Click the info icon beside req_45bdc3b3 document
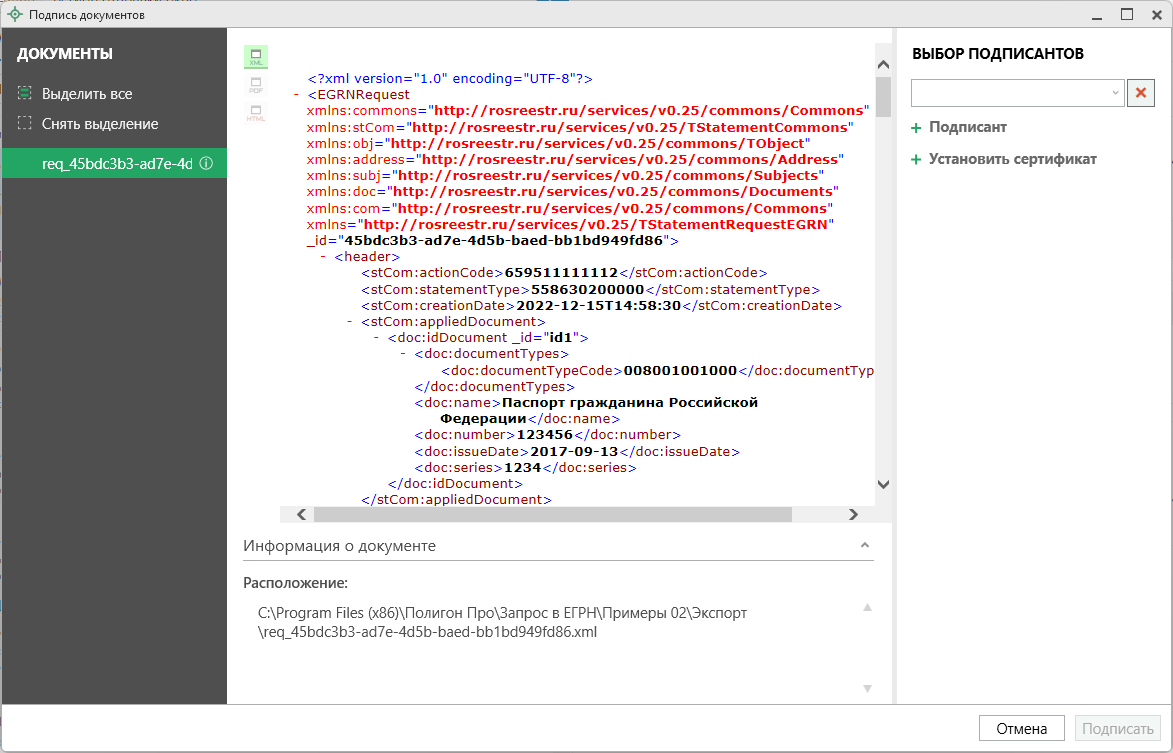 206,164
